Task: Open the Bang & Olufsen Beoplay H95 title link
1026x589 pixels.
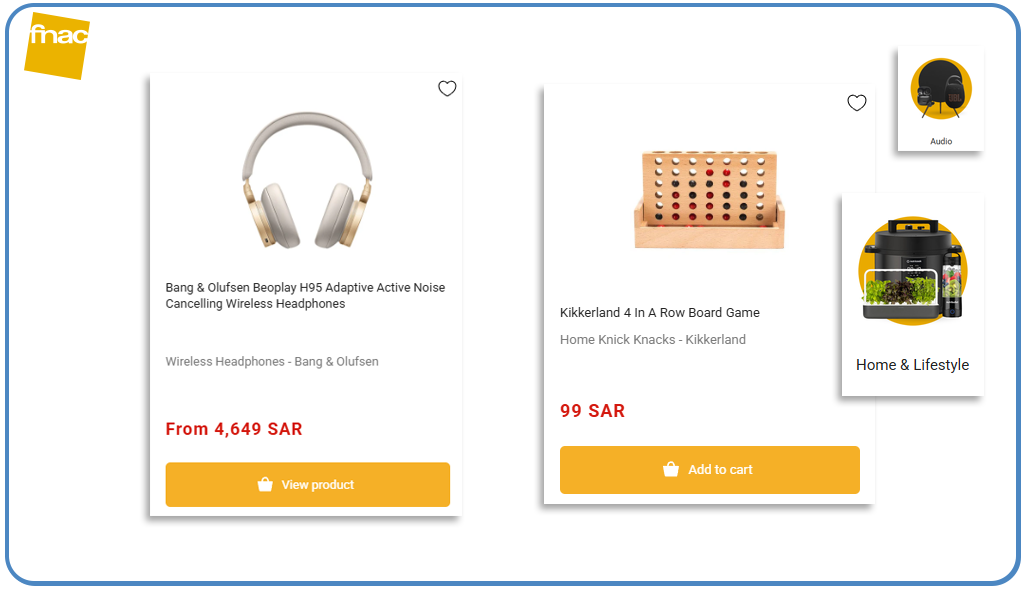Action: coord(305,295)
